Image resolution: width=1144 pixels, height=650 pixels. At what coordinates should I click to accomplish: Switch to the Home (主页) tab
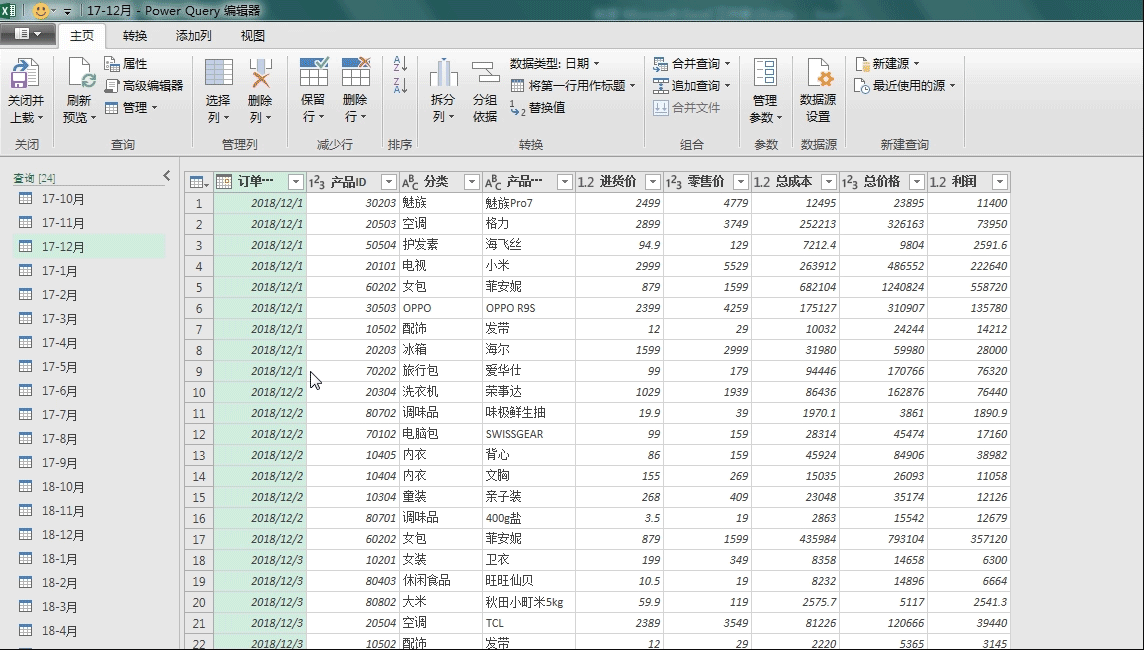[x=82, y=36]
